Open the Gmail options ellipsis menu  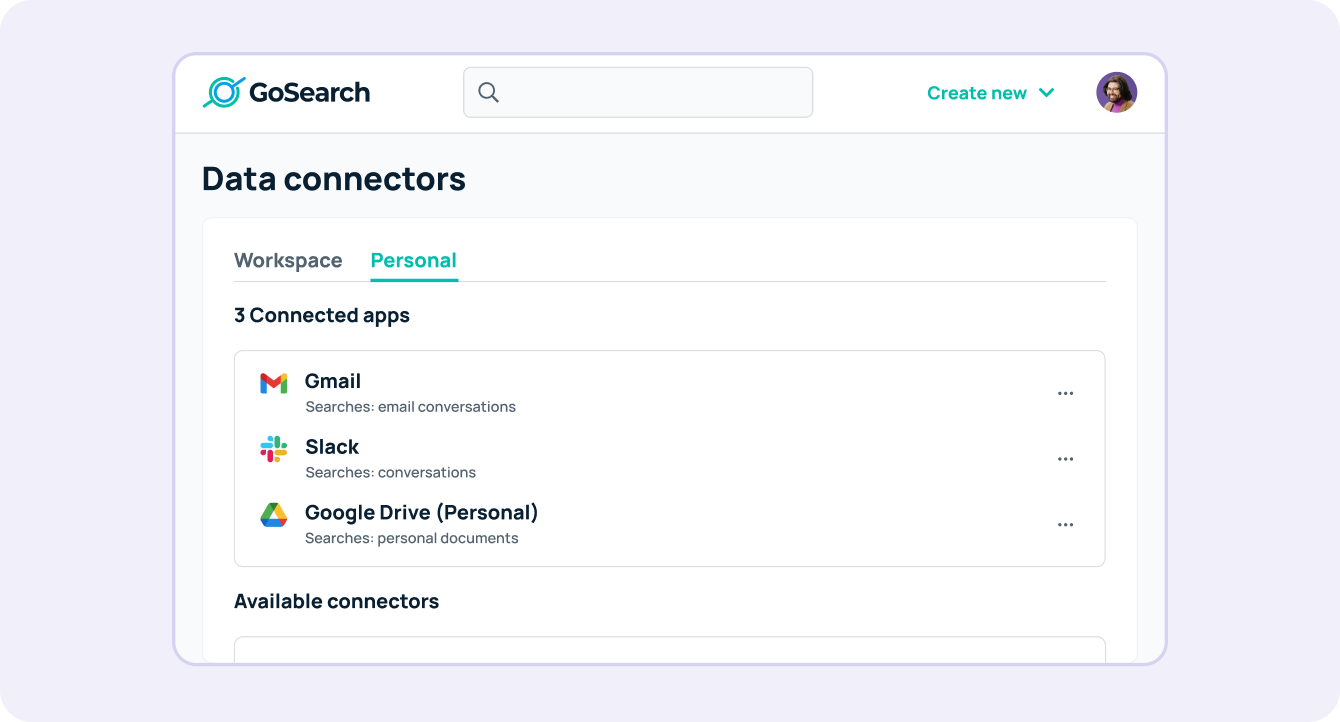coord(1065,393)
